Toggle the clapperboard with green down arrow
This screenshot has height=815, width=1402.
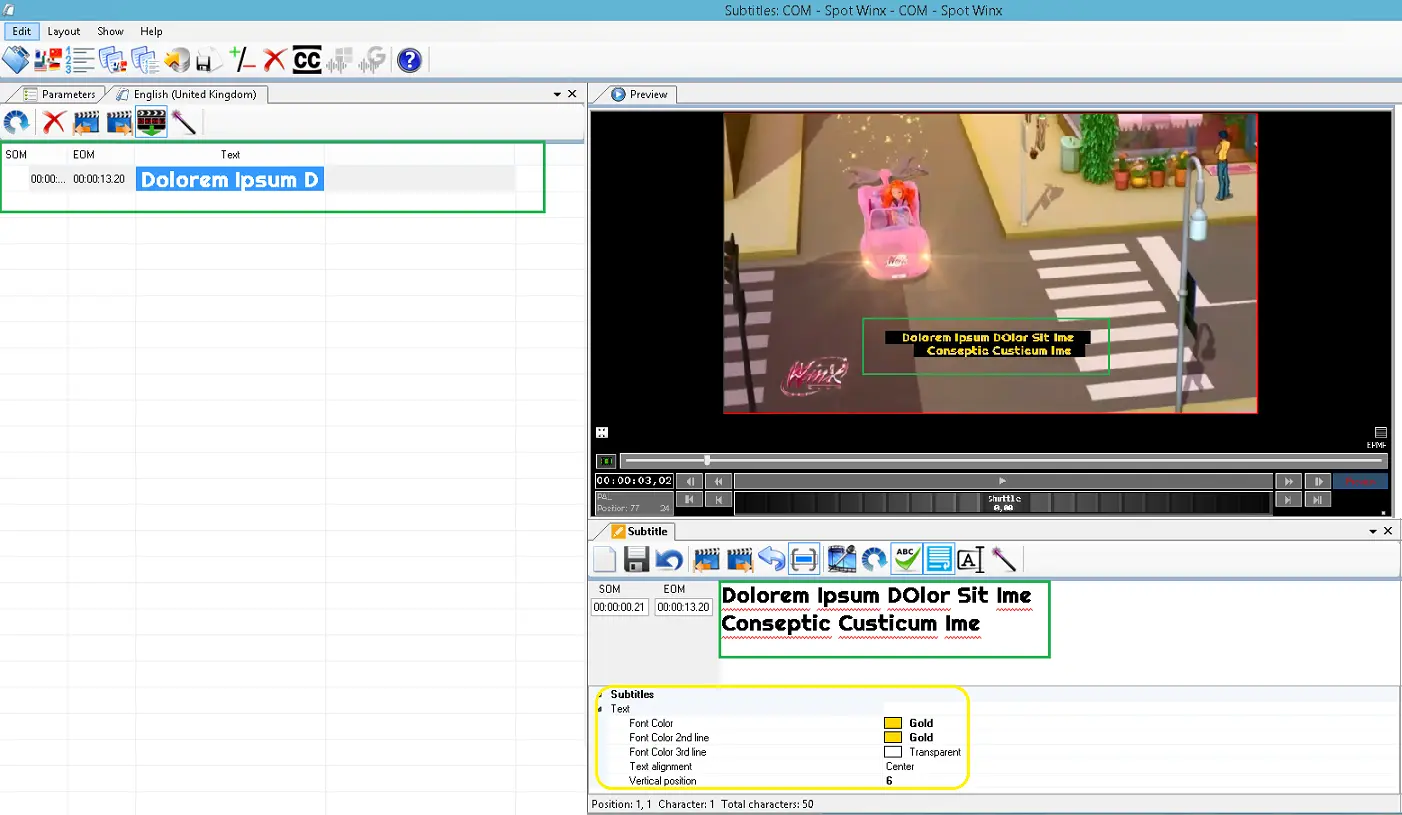click(152, 123)
